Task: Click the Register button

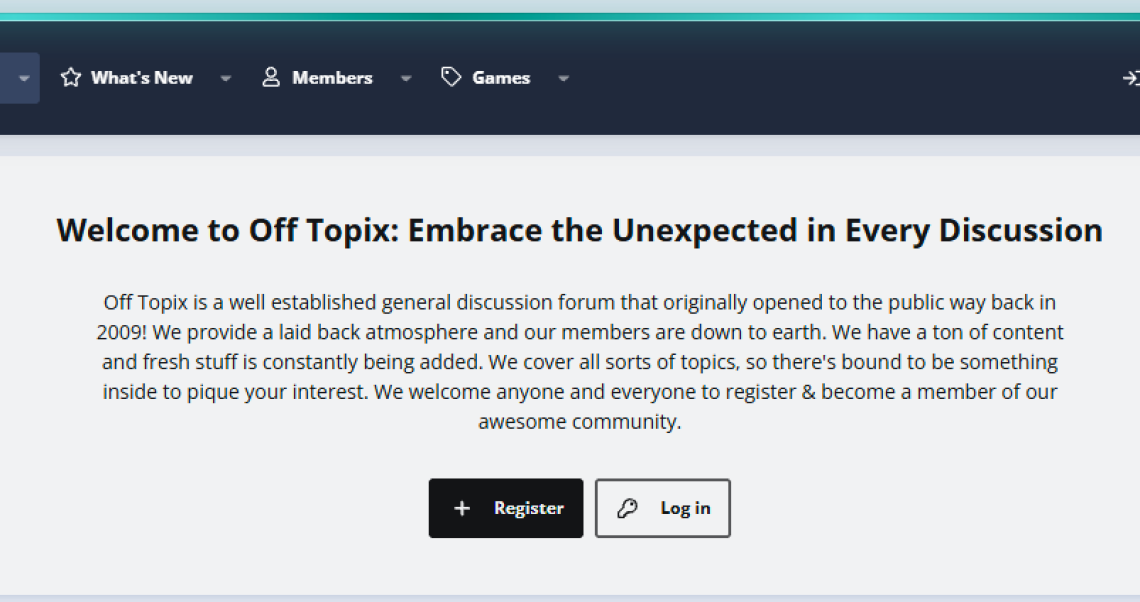Action: pos(506,508)
